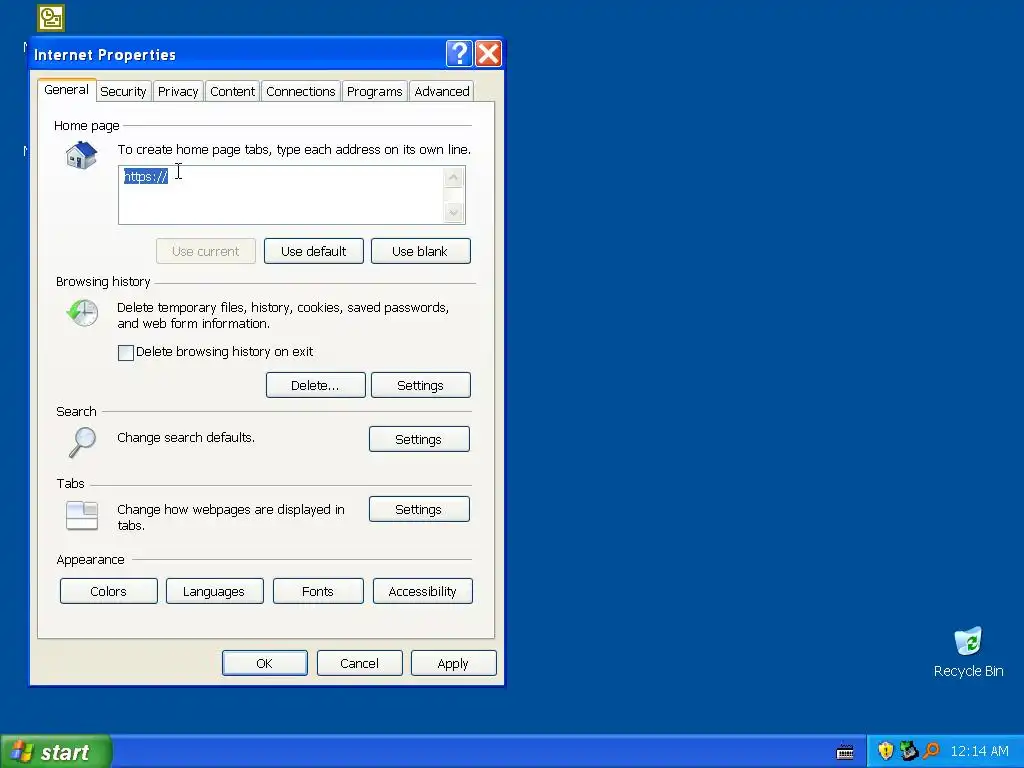This screenshot has height=768, width=1024.
Task: Click the Use default button
Action: pyautogui.click(x=313, y=251)
